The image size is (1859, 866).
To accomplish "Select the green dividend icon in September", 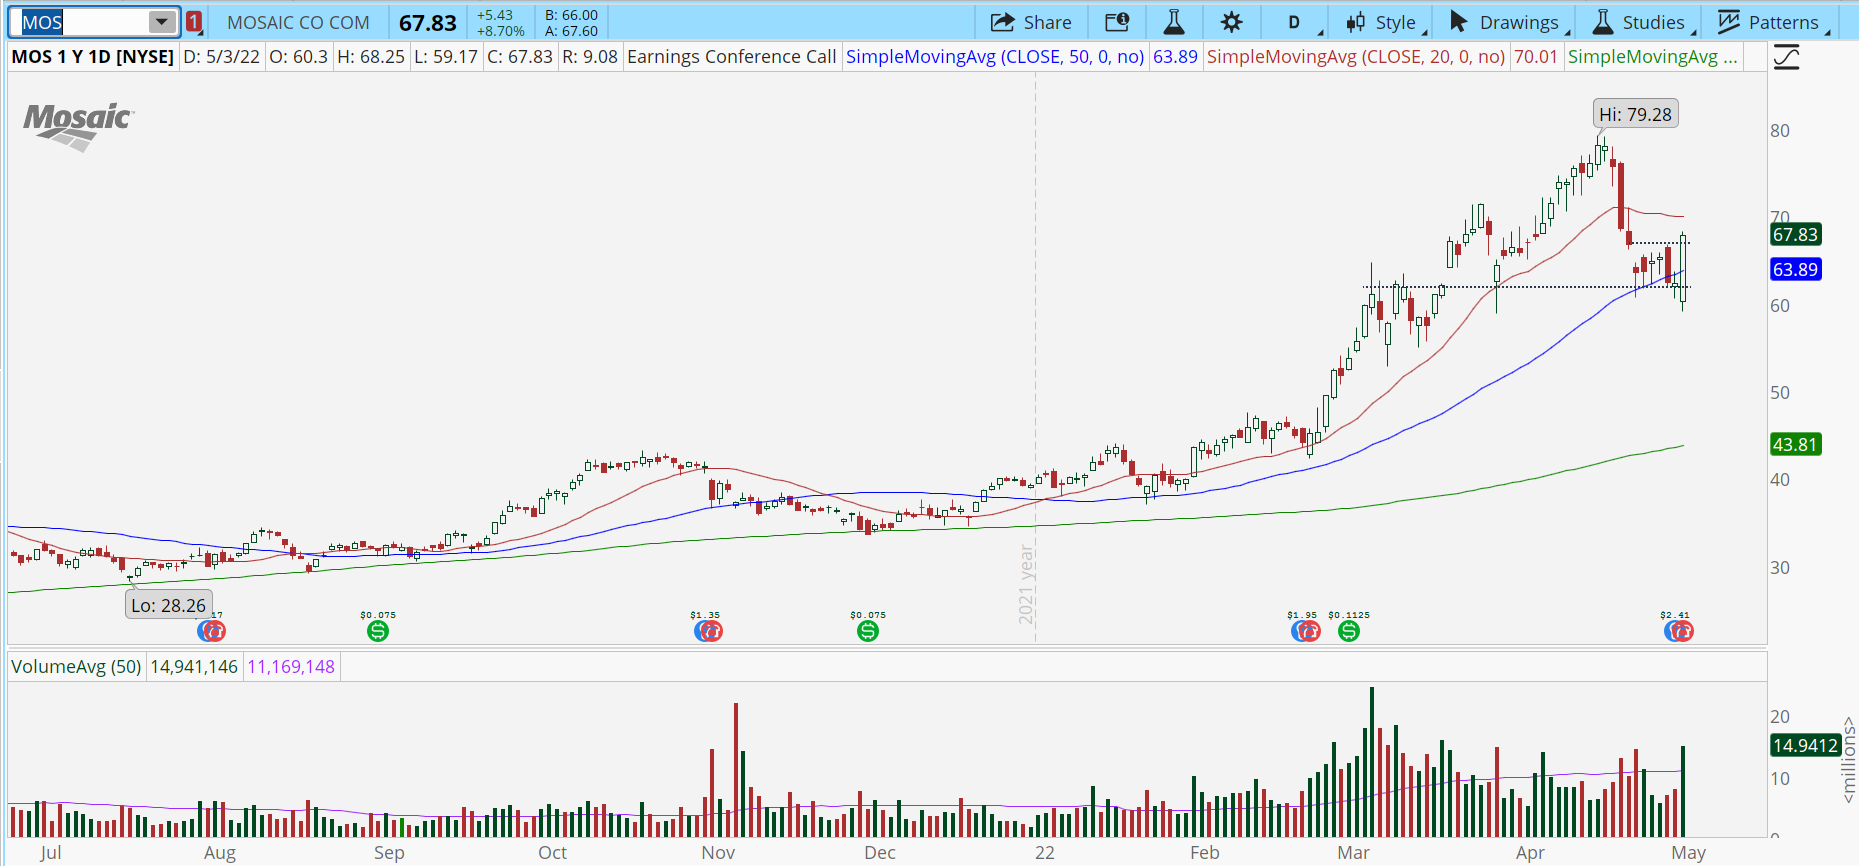I will pos(378,631).
